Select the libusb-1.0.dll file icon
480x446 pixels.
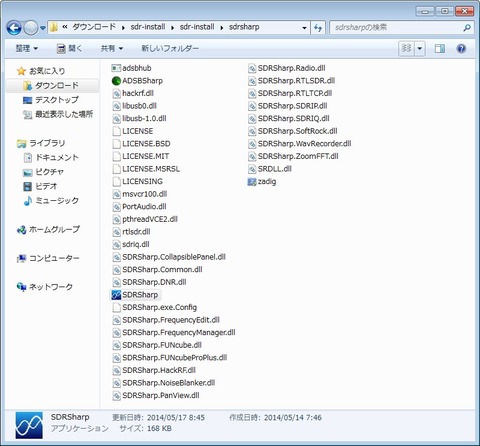(x=116, y=119)
